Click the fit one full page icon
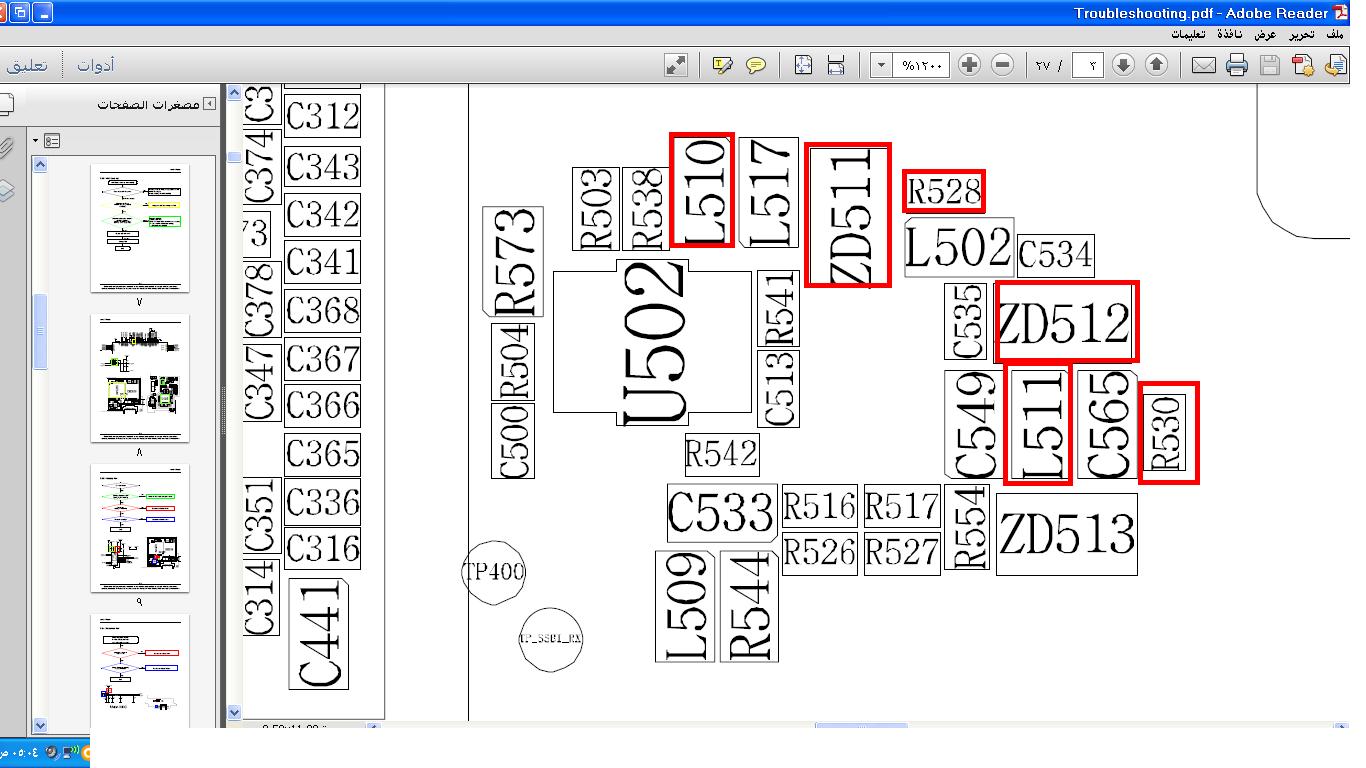 click(x=803, y=65)
